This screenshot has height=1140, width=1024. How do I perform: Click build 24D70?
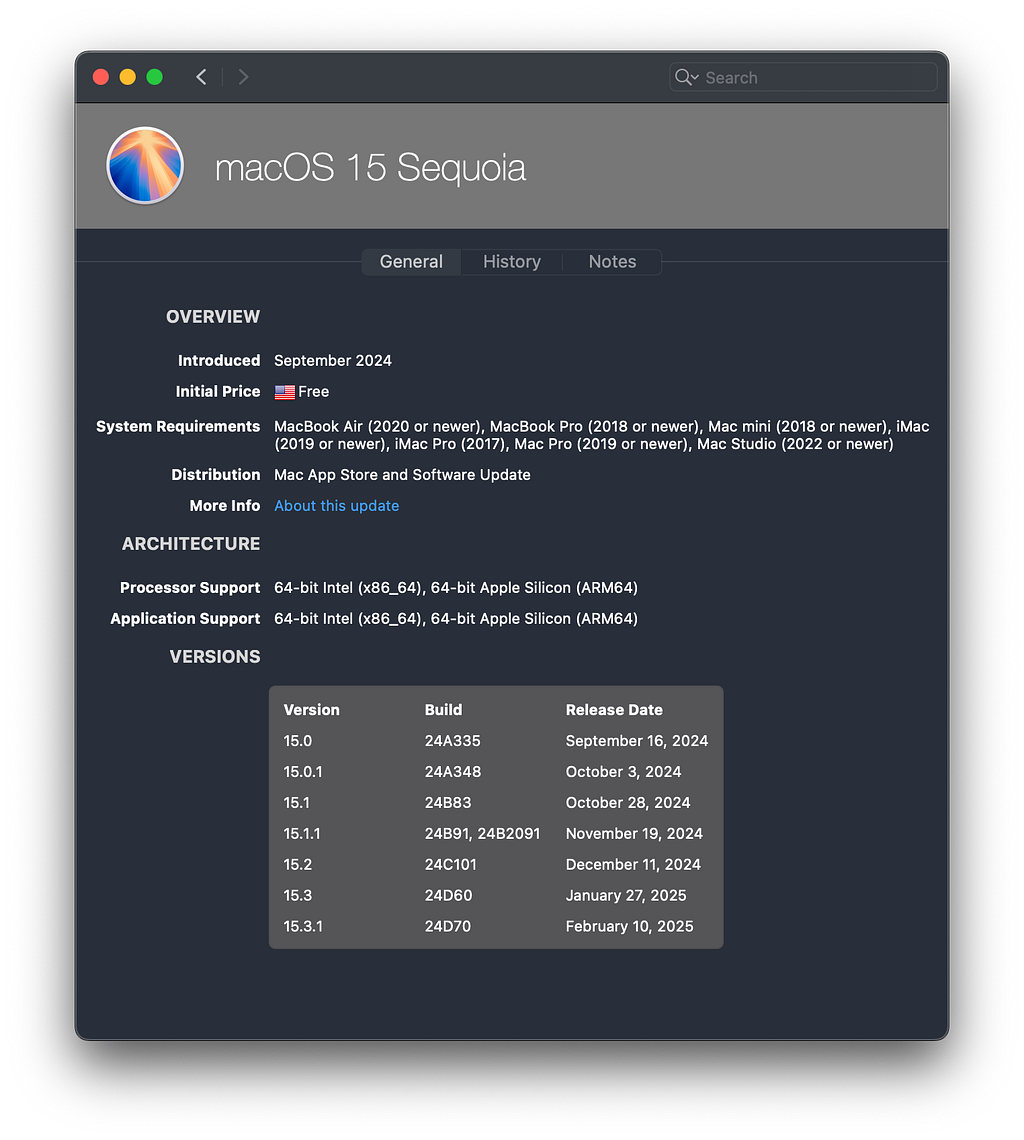click(448, 926)
